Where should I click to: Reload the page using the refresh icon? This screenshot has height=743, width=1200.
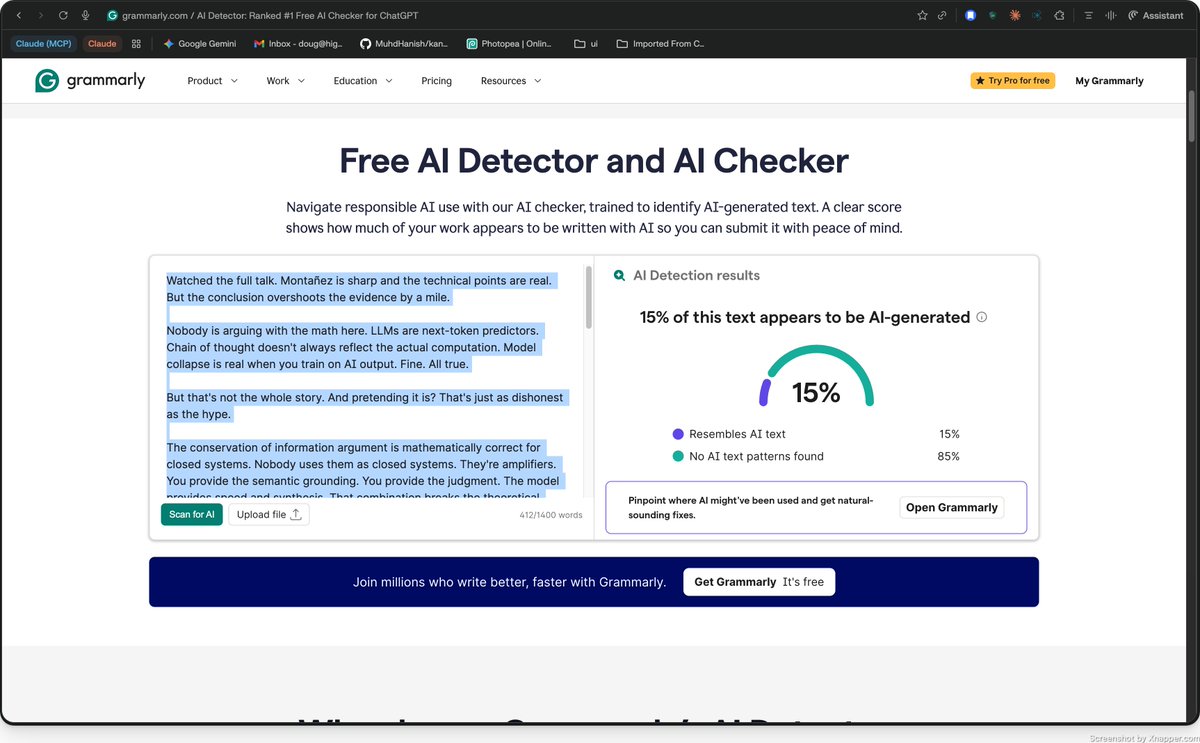pos(63,15)
